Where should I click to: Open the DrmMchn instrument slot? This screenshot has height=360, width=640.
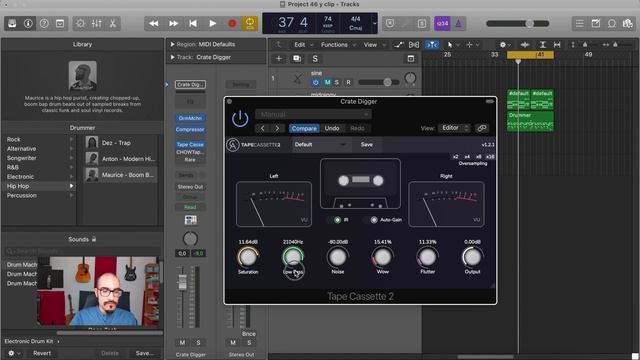[x=190, y=118]
